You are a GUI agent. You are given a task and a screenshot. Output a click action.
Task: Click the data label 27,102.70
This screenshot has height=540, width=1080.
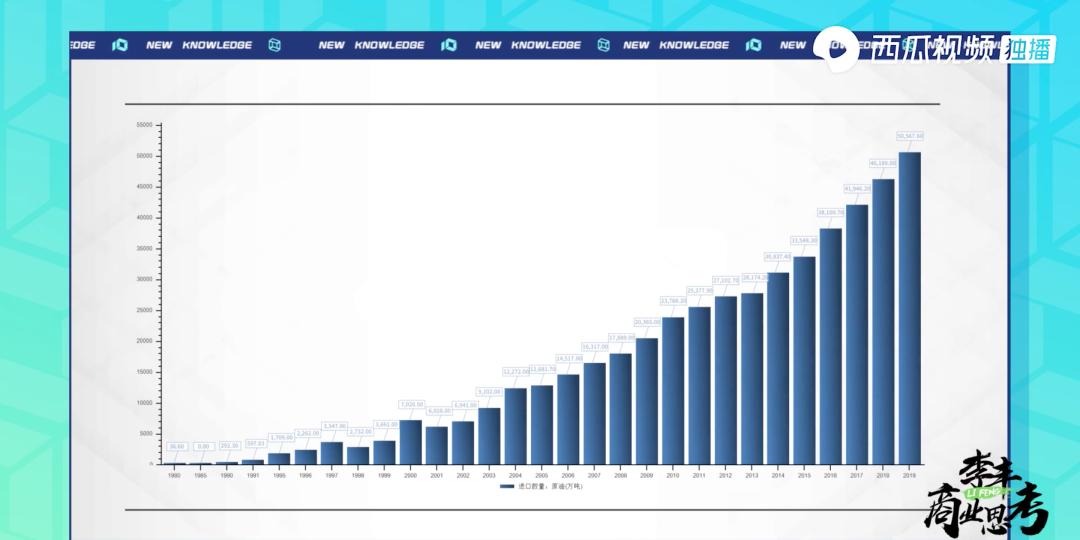pyautogui.click(x=726, y=280)
